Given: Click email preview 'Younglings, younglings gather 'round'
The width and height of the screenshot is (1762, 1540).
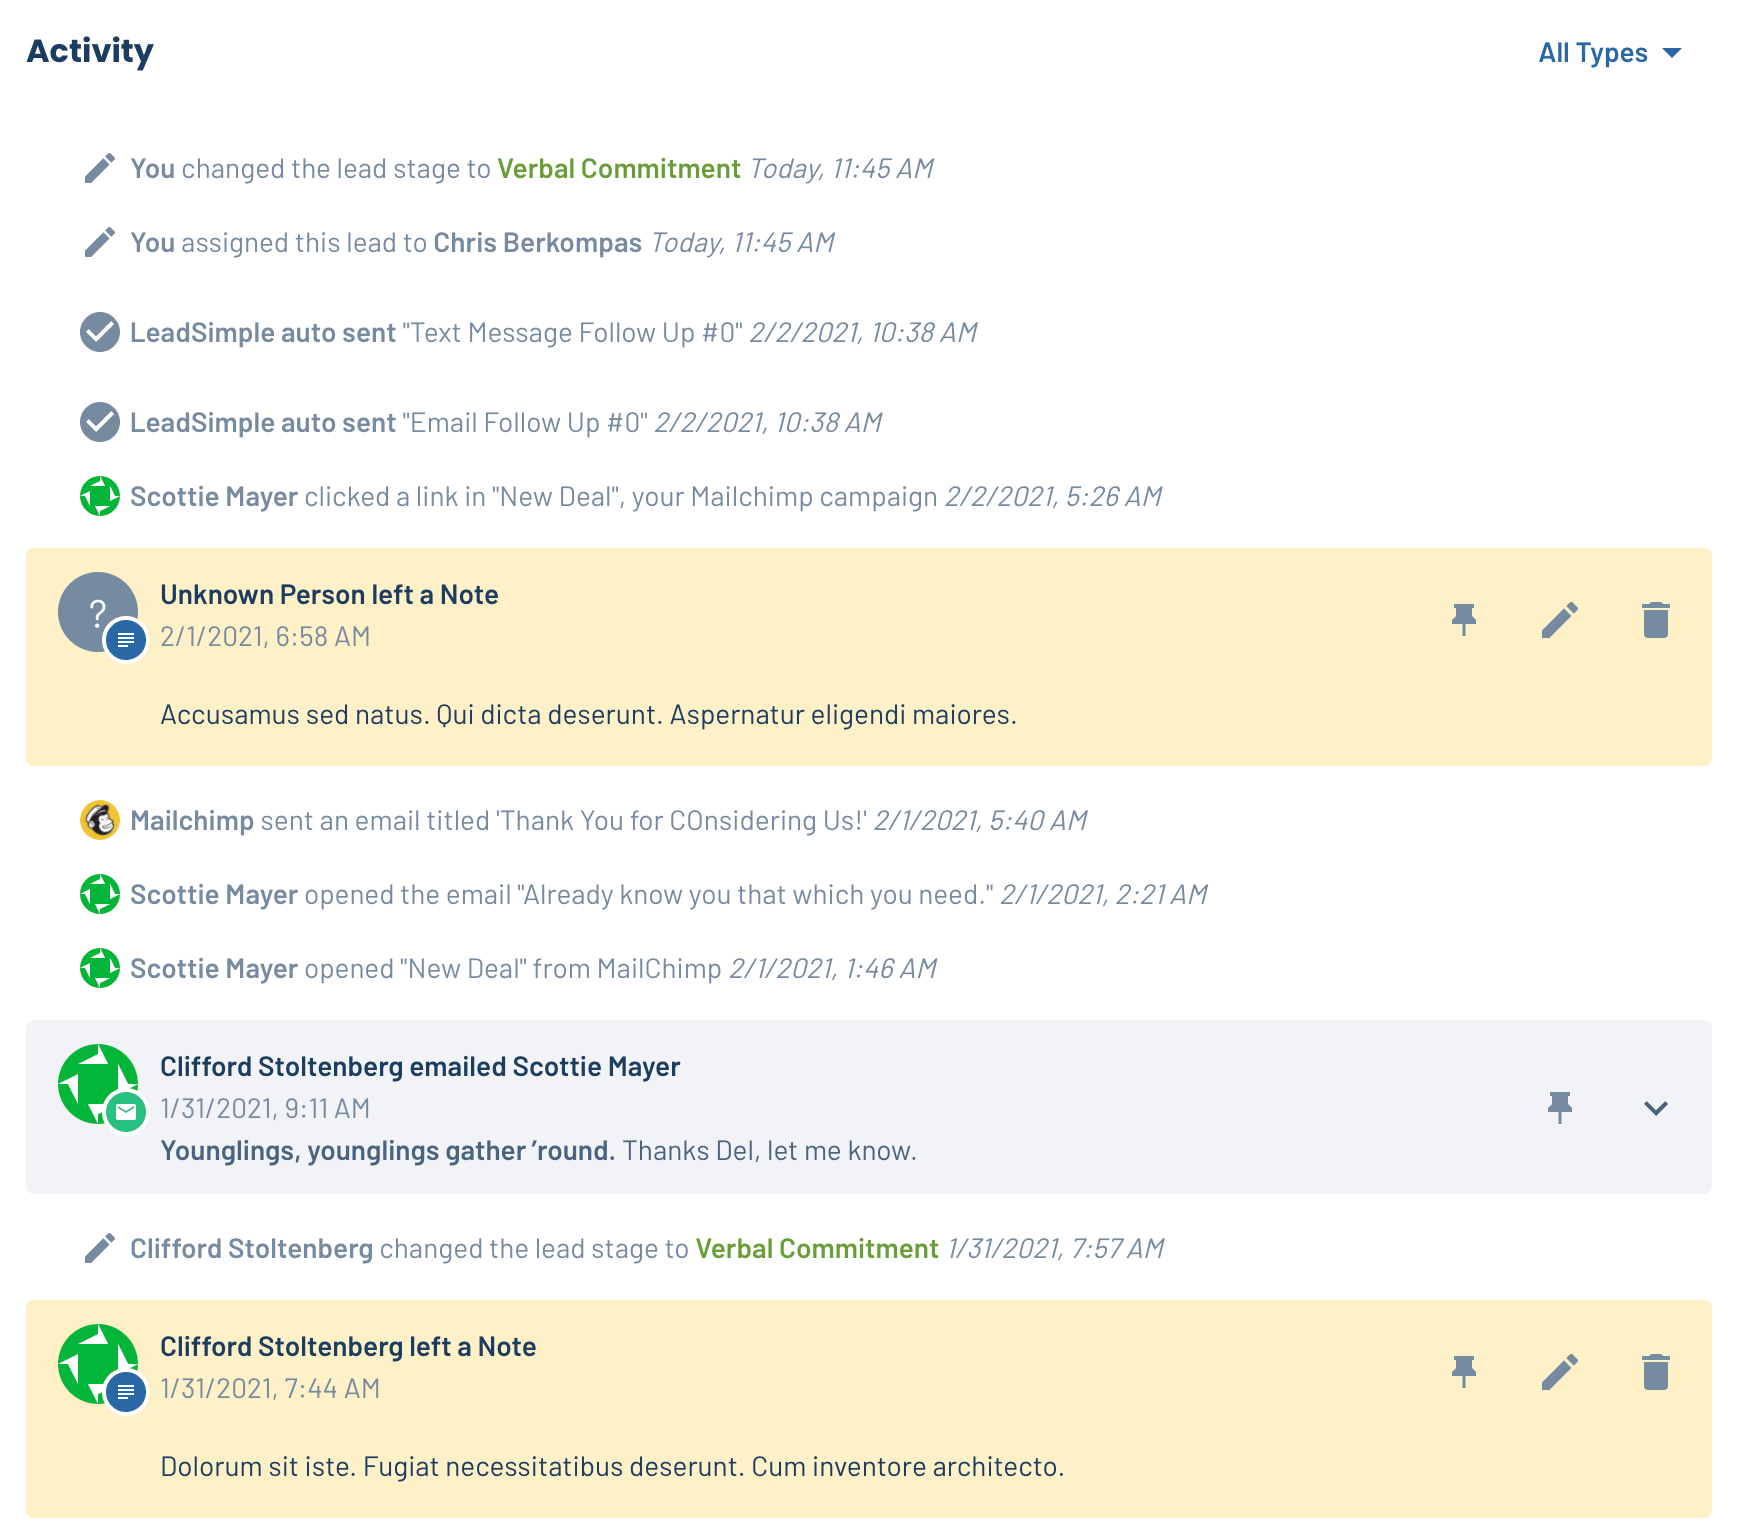Looking at the screenshot, I should point(388,1151).
